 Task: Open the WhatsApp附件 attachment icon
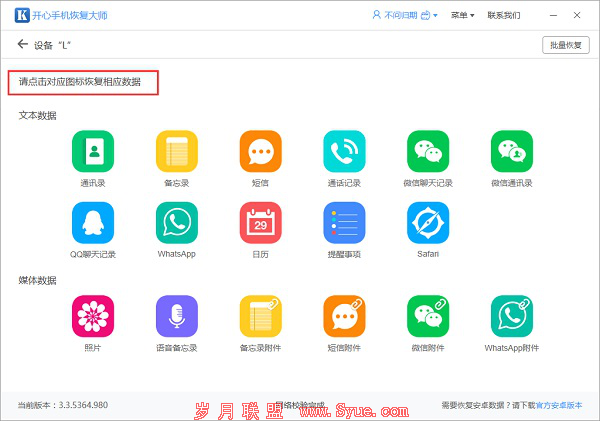tap(512, 316)
